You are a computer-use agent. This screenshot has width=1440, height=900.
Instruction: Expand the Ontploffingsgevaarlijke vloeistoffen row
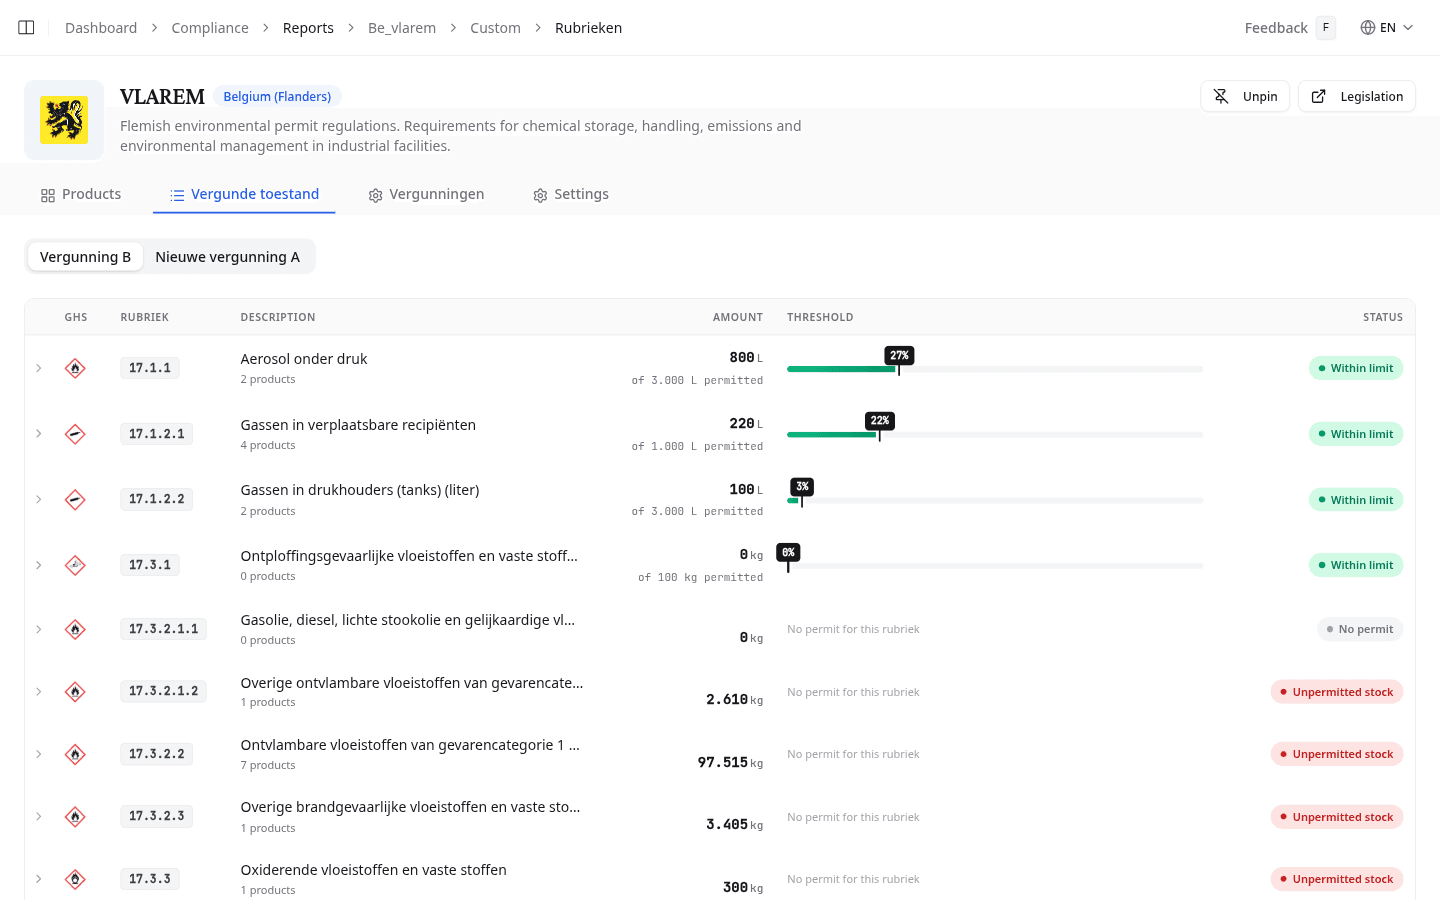39,565
